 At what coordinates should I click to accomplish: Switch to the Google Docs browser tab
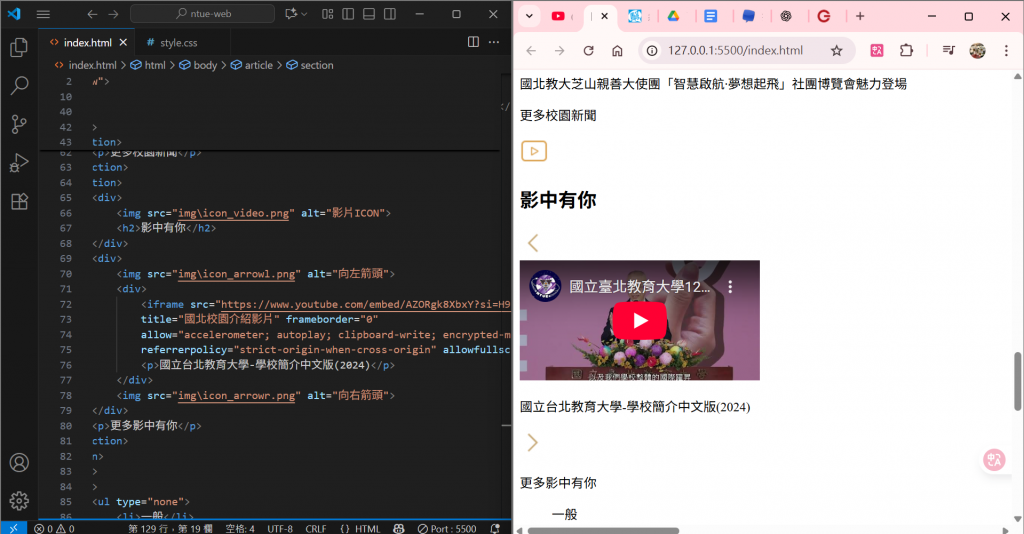pos(711,16)
